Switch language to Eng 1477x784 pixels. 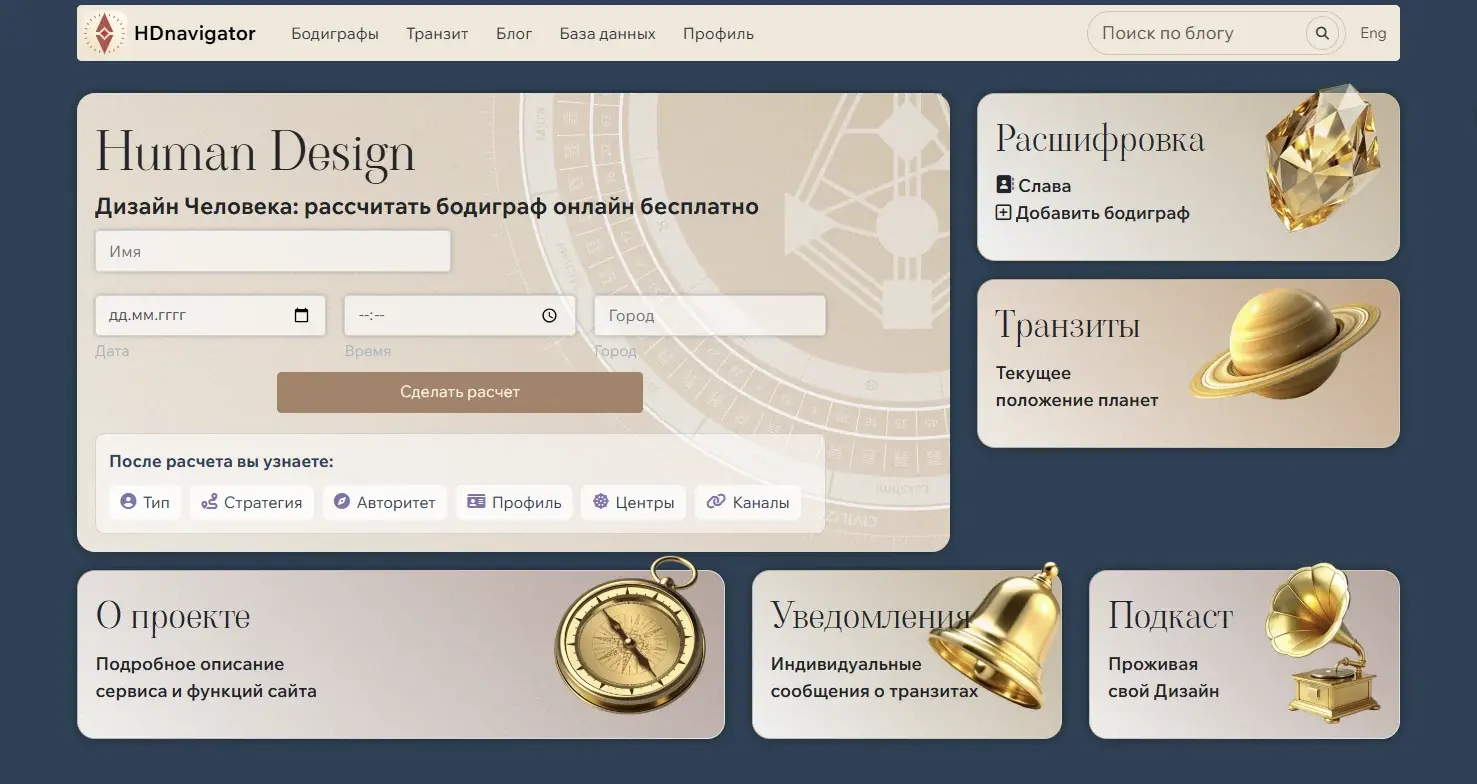click(x=1373, y=33)
